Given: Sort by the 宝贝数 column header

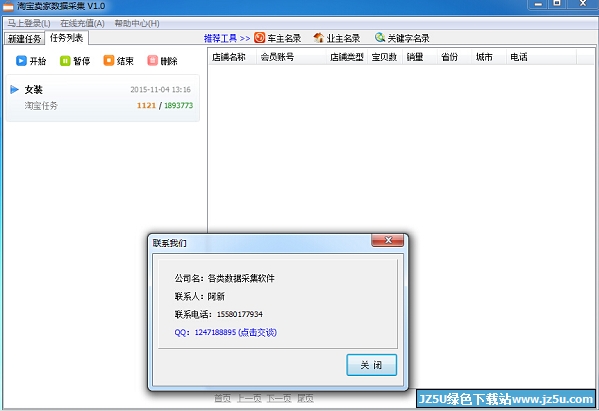Looking at the screenshot, I should (385, 57).
